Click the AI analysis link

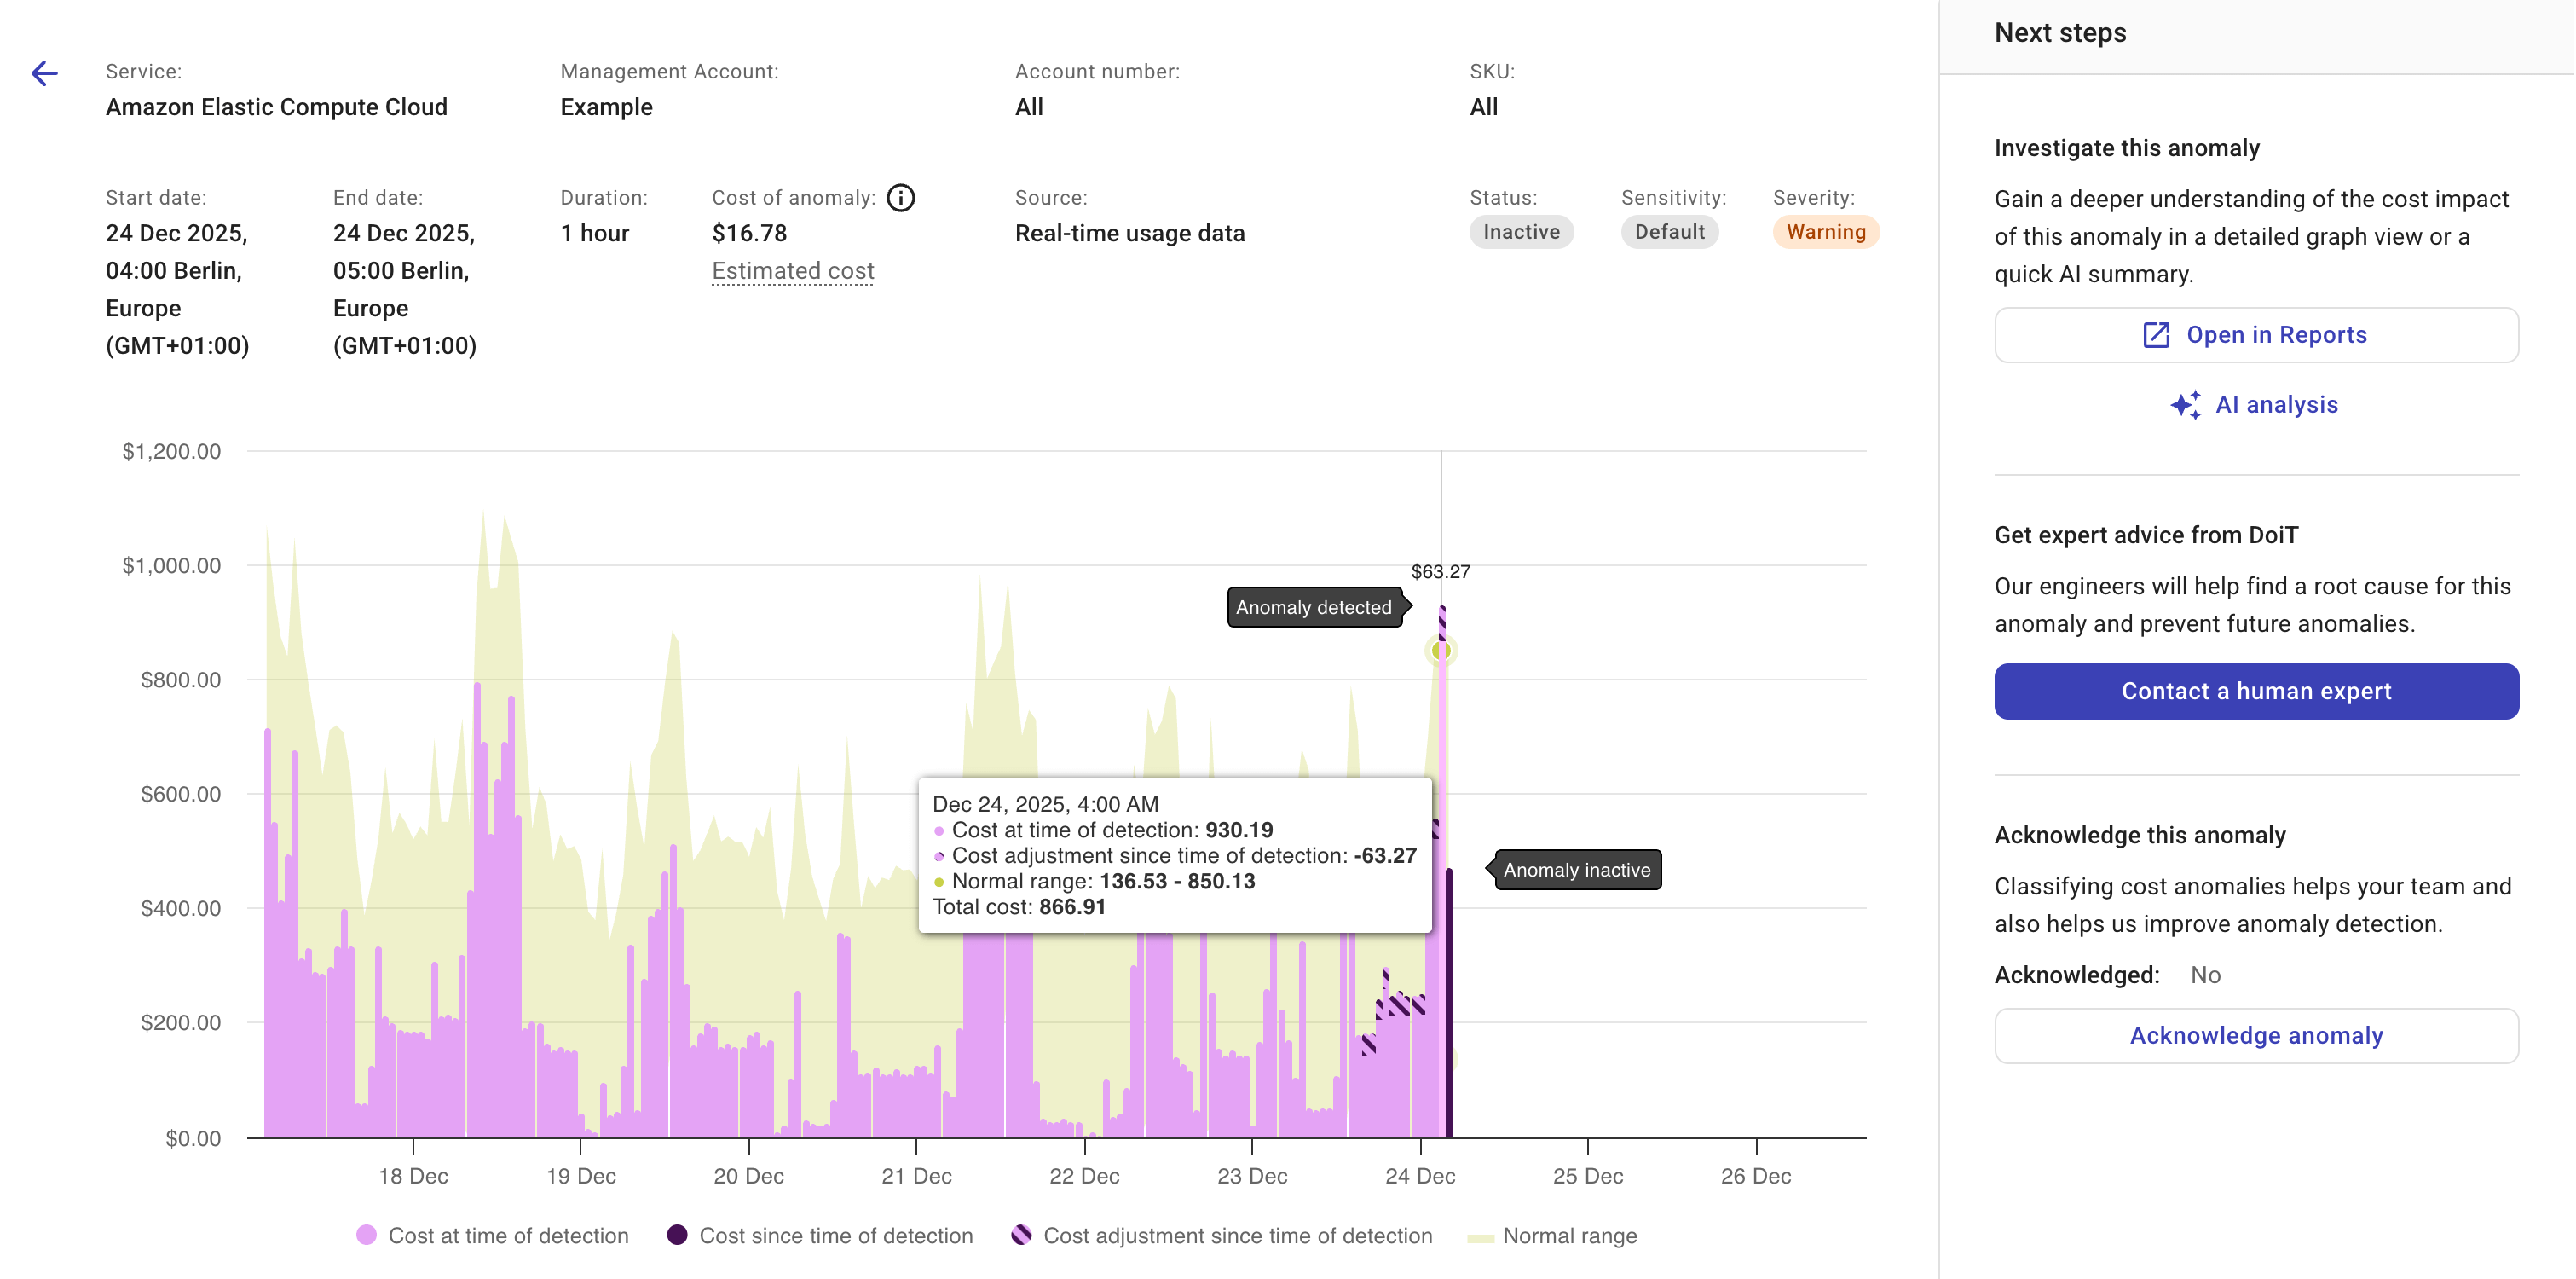pos(2276,404)
